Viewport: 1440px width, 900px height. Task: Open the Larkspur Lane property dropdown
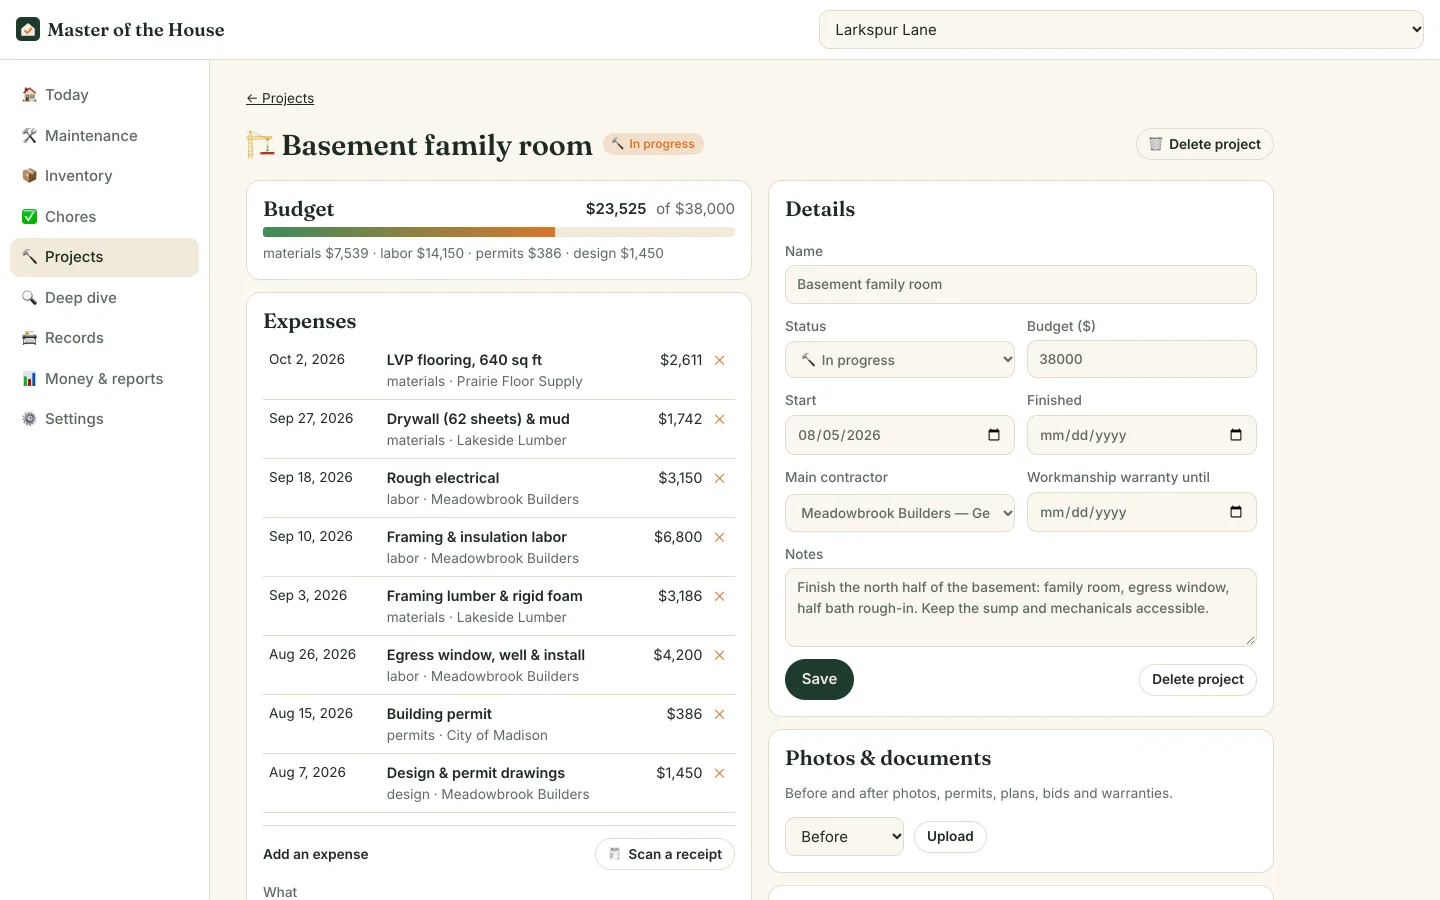click(x=1121, y=30)
